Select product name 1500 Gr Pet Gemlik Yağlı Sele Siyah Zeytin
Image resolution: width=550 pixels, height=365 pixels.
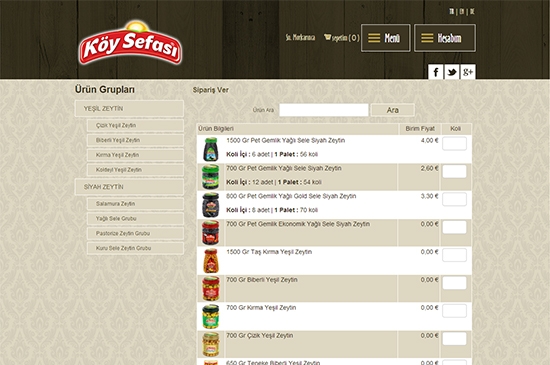click(x=286, y=140)
